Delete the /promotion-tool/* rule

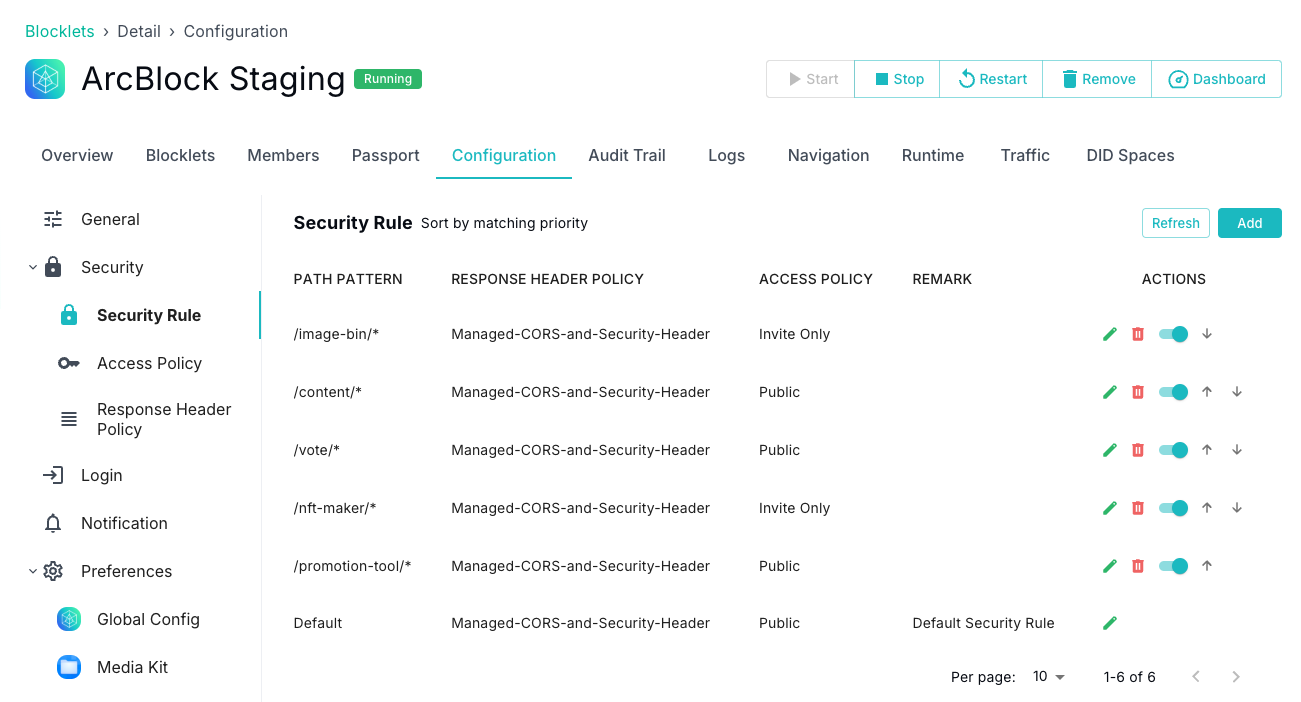(1137, 566)
